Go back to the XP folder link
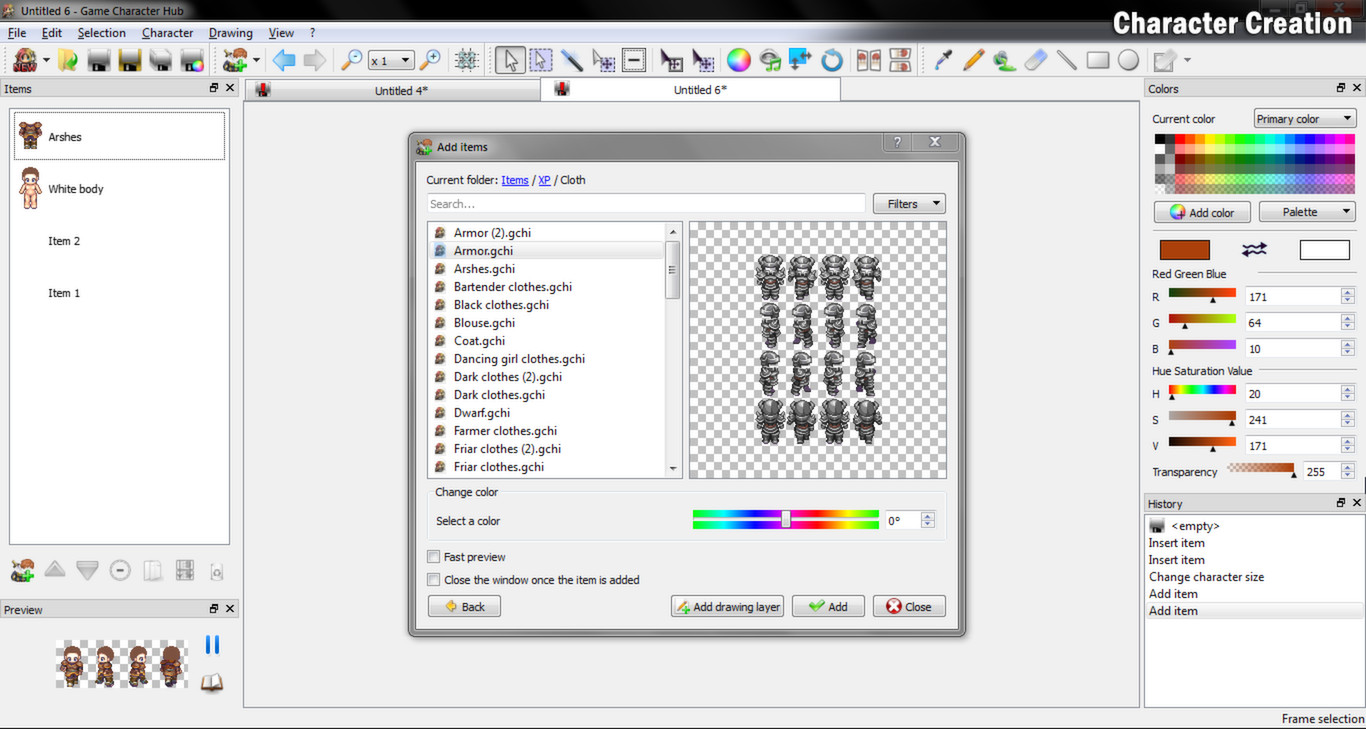This screenshot has height=729, width=1366. (544, 180)
